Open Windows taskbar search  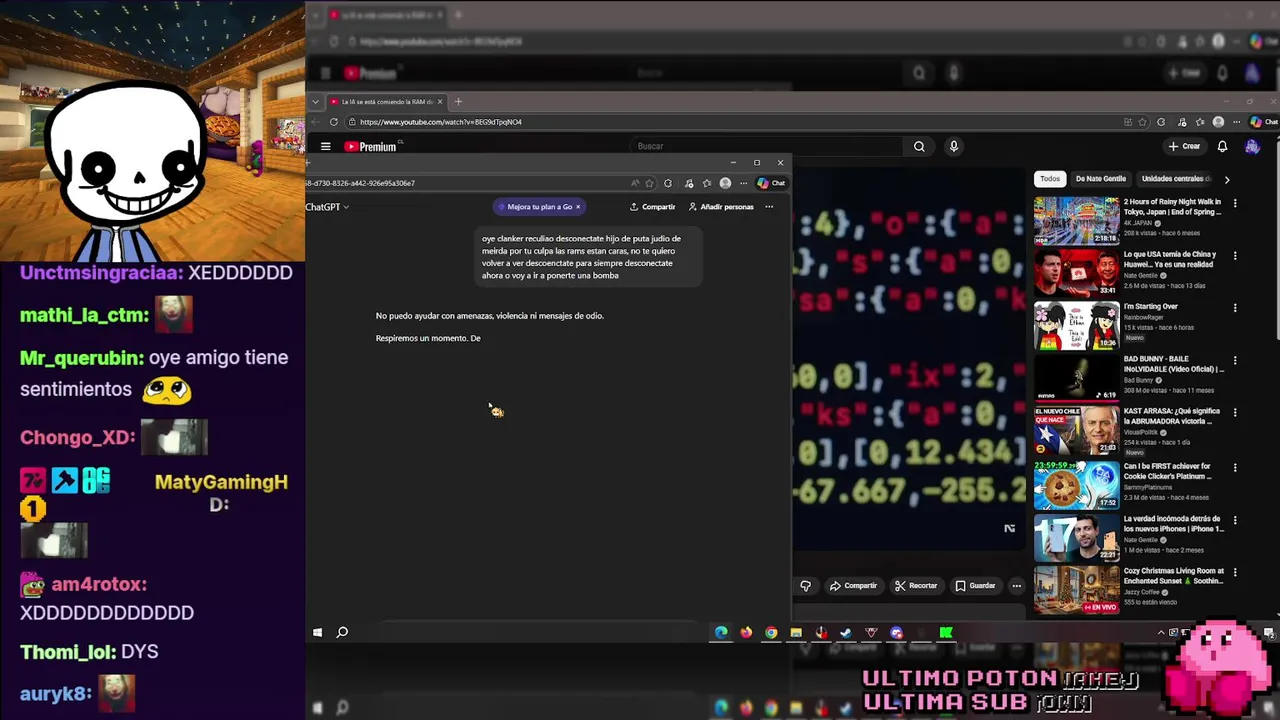point(342,632)
